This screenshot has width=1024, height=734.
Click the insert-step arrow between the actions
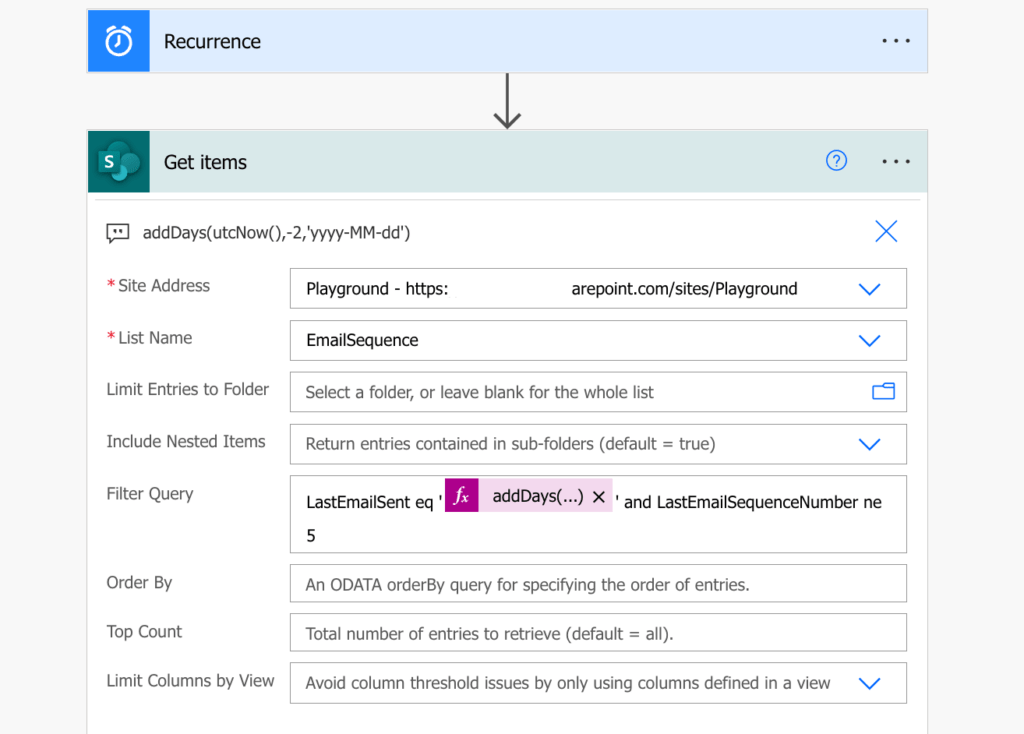(507, 104)
